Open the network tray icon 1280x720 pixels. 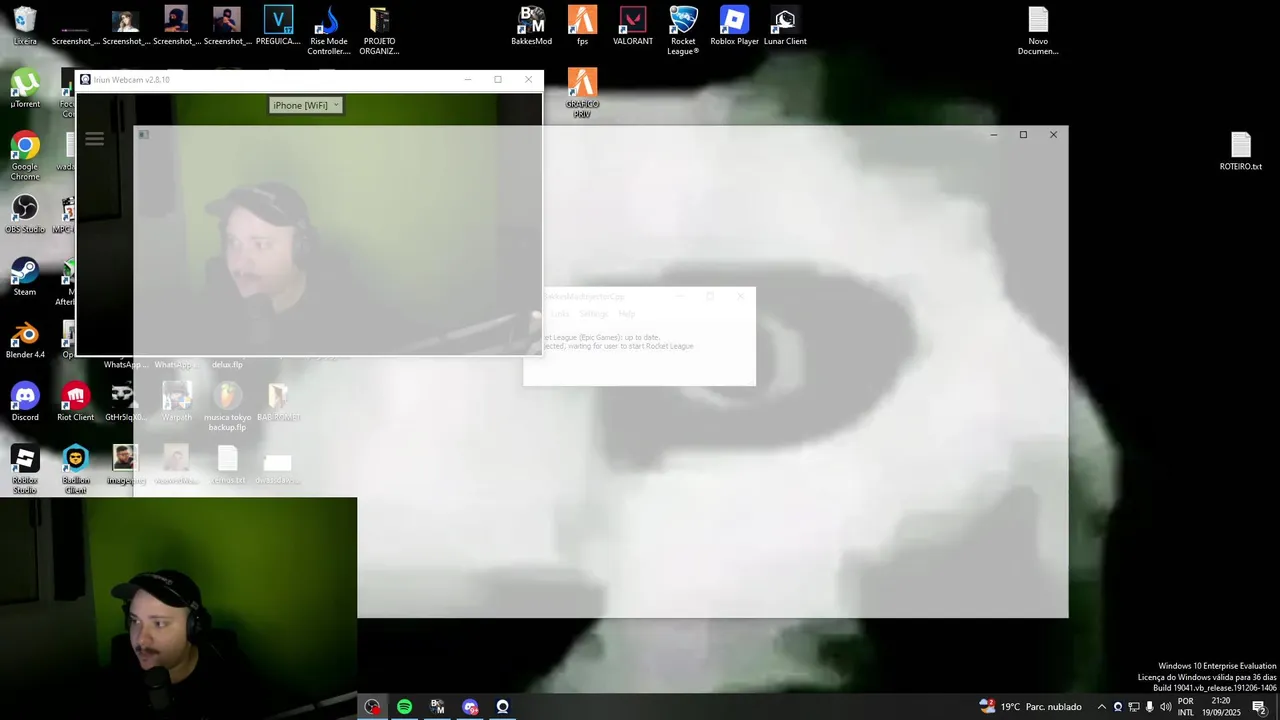tap(1133, 707)
